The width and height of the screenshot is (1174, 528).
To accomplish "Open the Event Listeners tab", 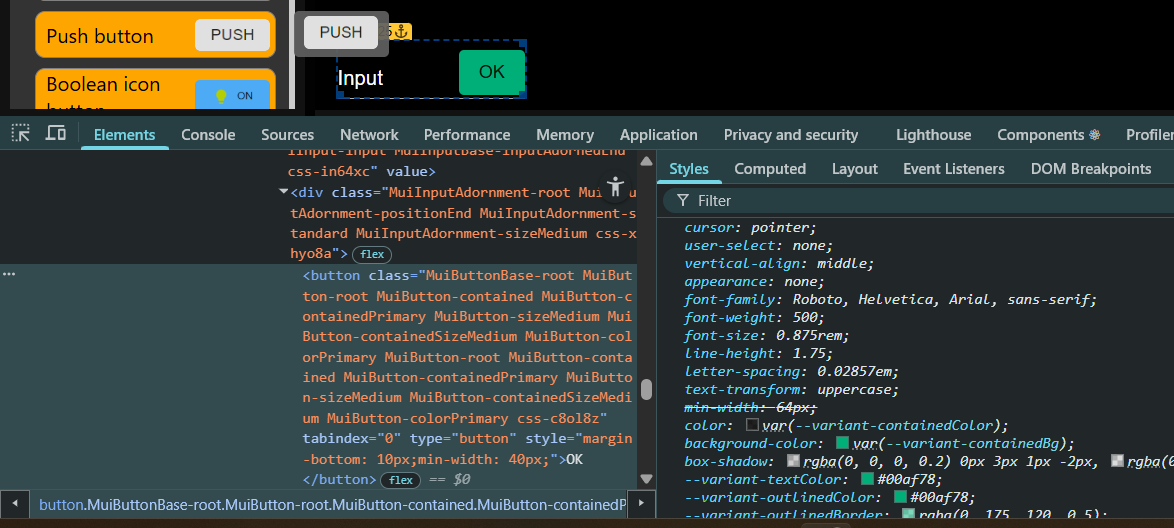I will pos(953,169).
